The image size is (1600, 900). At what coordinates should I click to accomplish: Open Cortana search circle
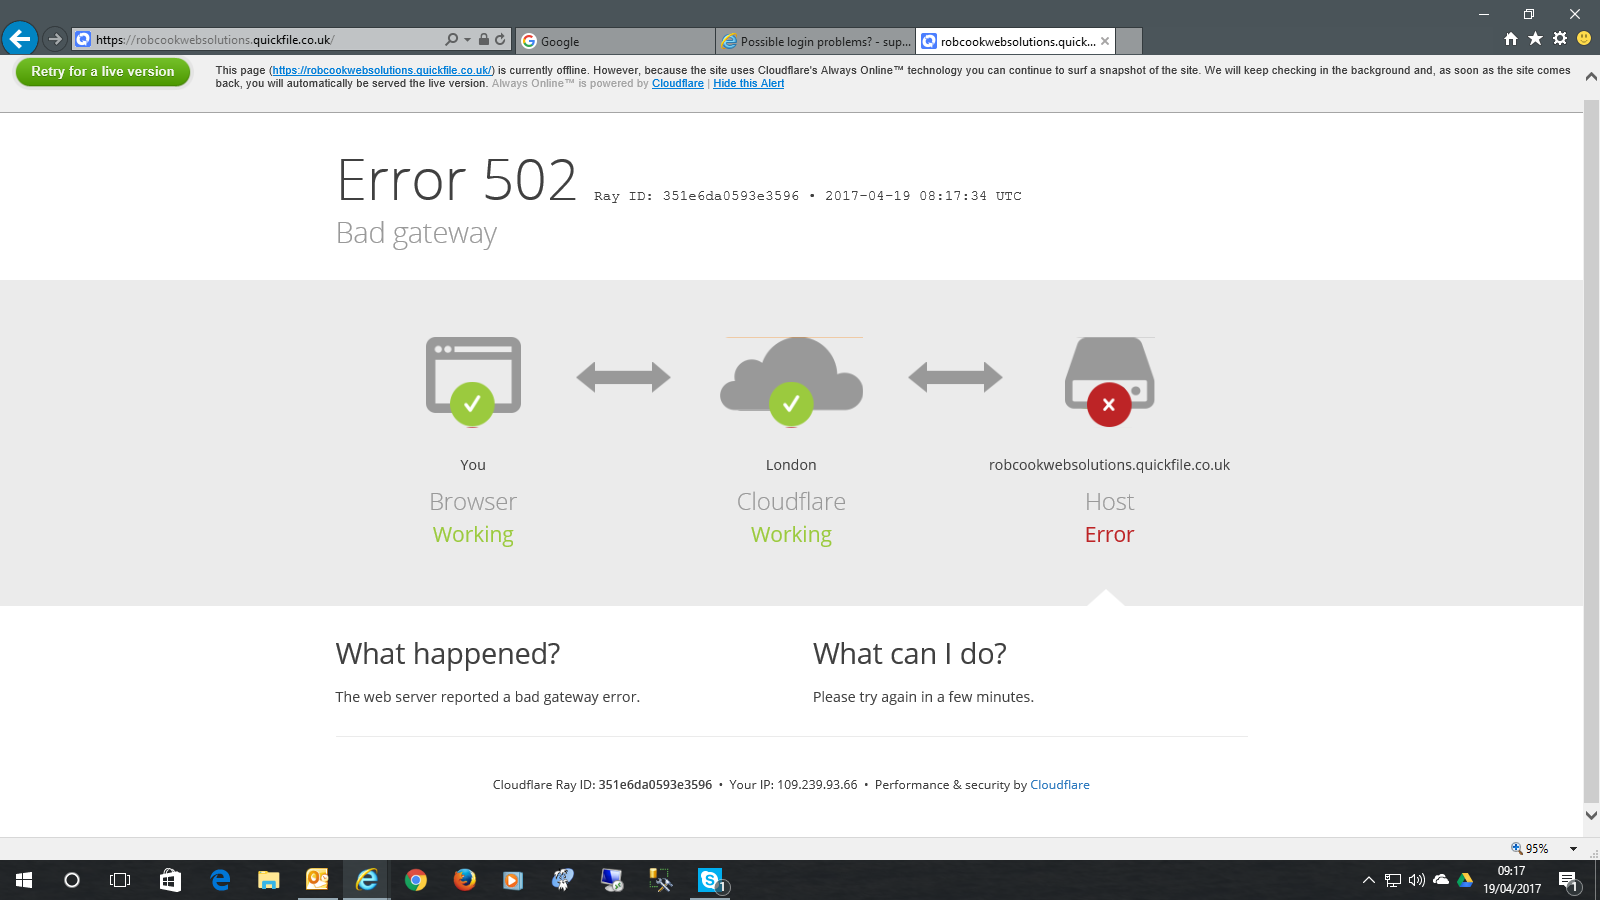pyautogui.click(x=72, y=880)
